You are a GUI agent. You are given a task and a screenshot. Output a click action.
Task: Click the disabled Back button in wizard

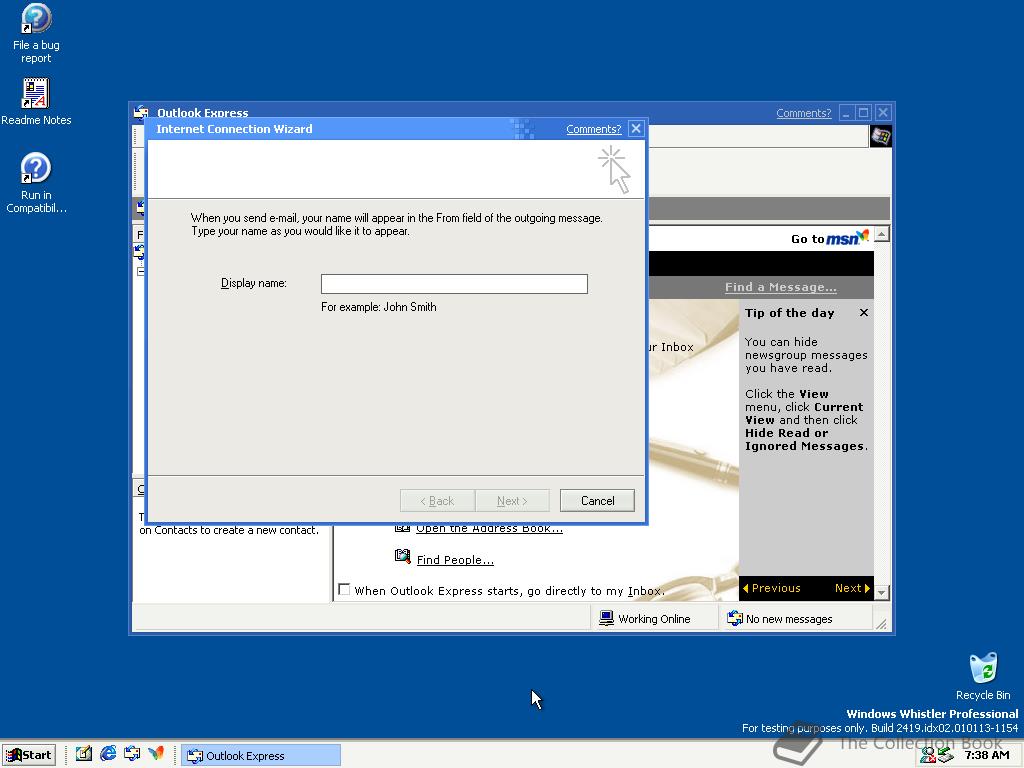coord(437,501)
